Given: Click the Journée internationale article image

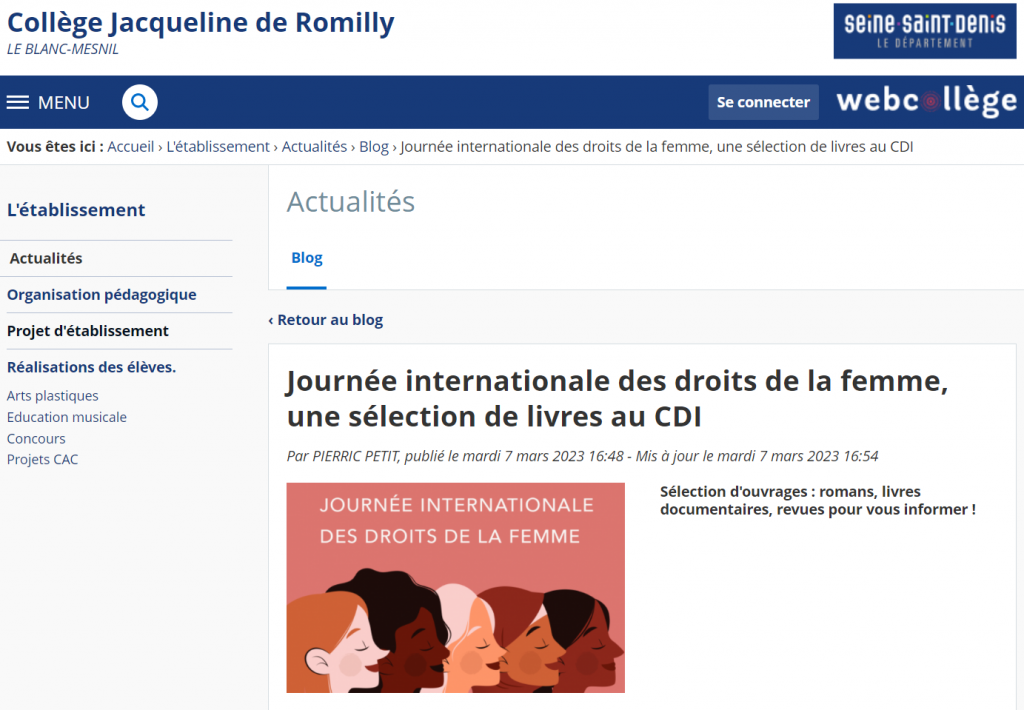Looking at the screenshot, I should (455, 588).
